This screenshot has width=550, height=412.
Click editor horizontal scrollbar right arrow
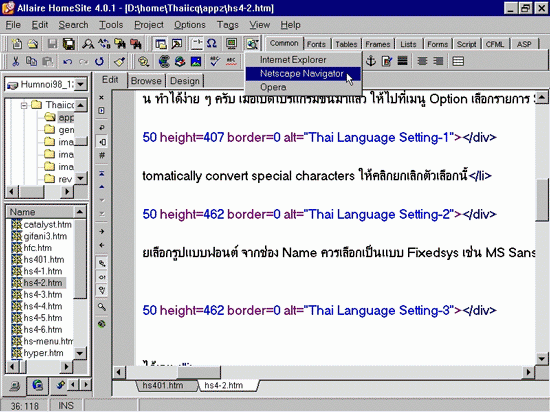pyautogui.click(x=528, y=372)
